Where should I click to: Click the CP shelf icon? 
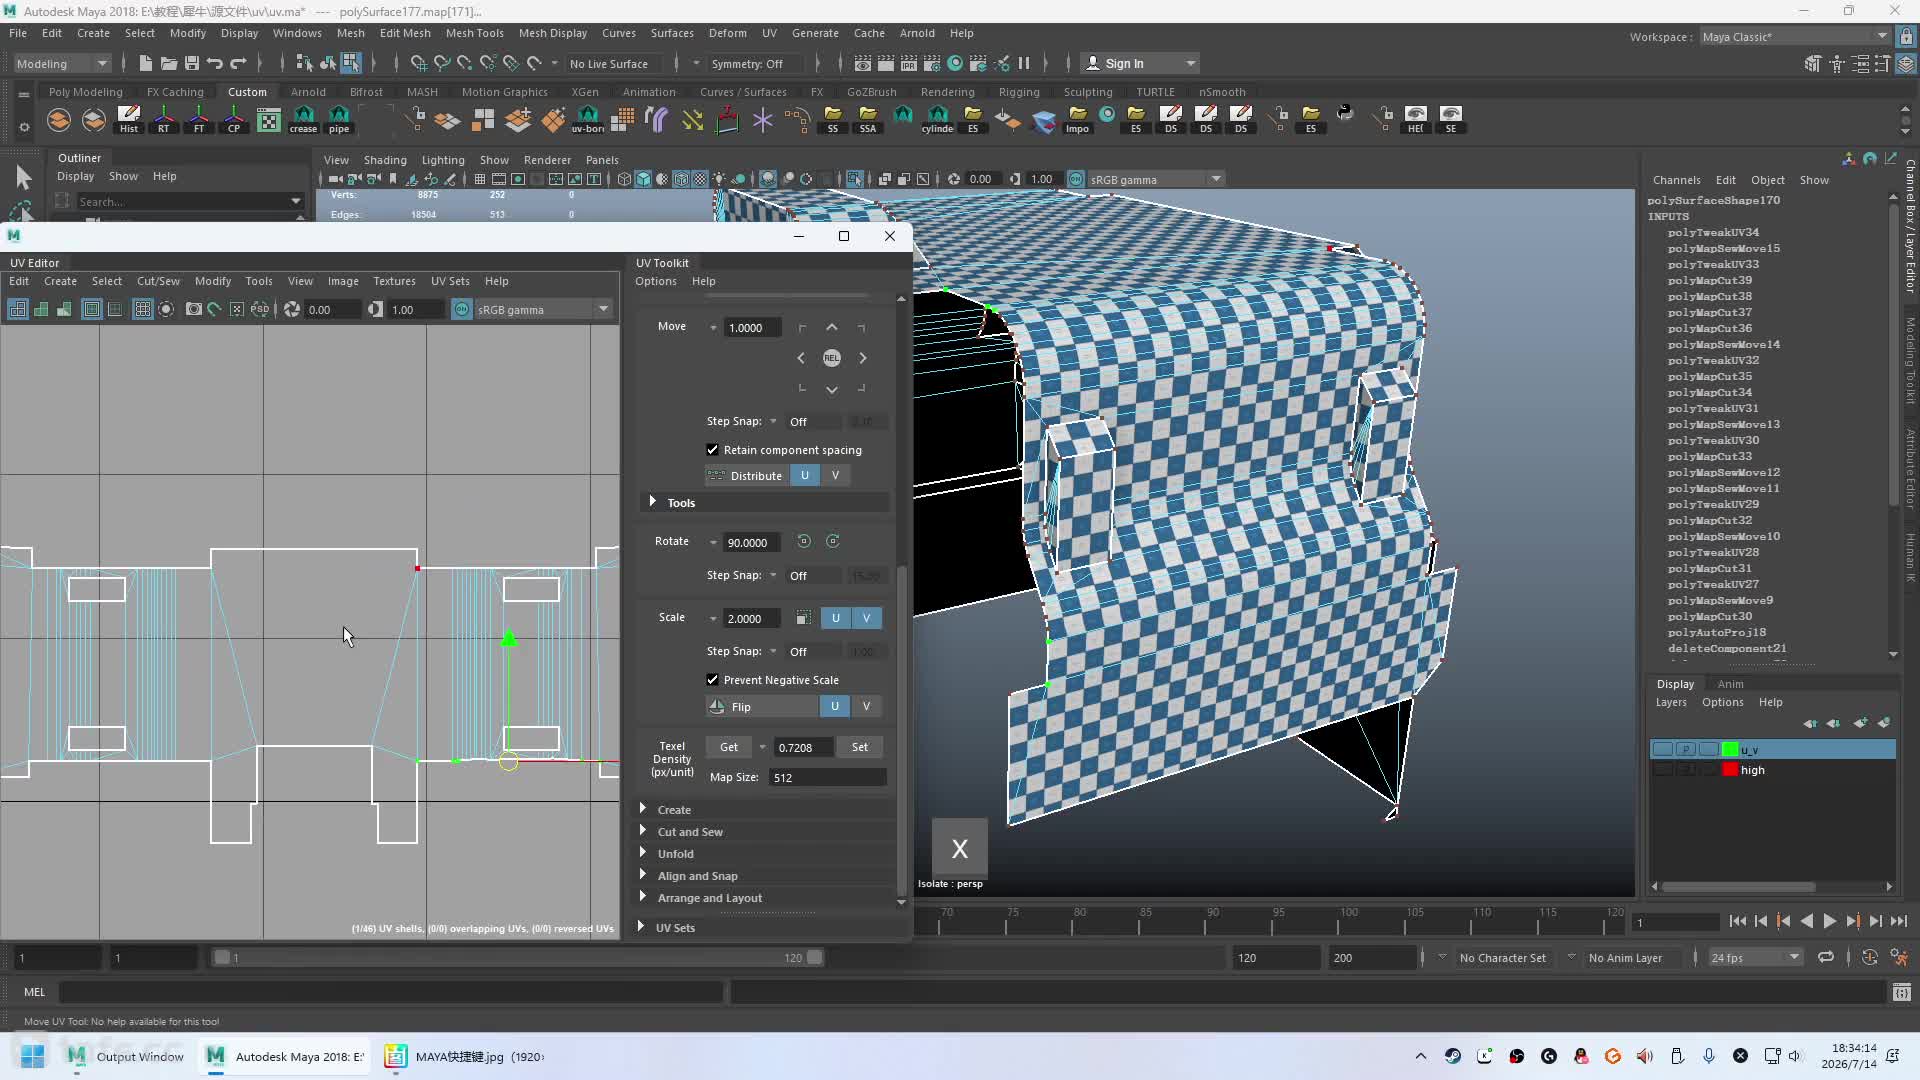[234, 120]
